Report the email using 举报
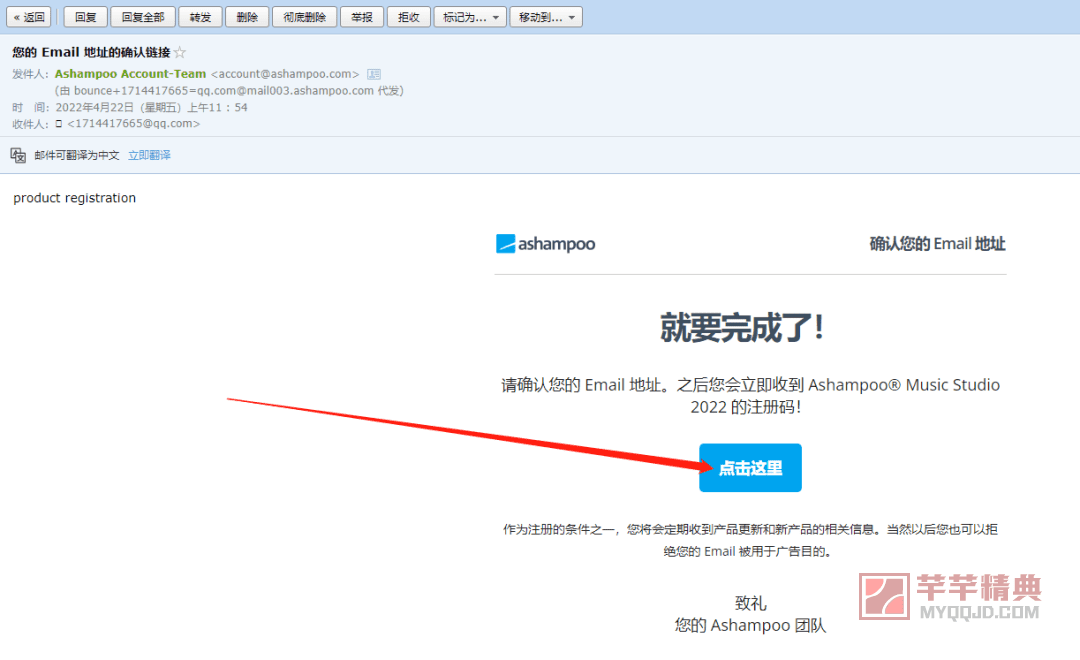Viewport: 1080px width, 660px height. click(362, 17)
